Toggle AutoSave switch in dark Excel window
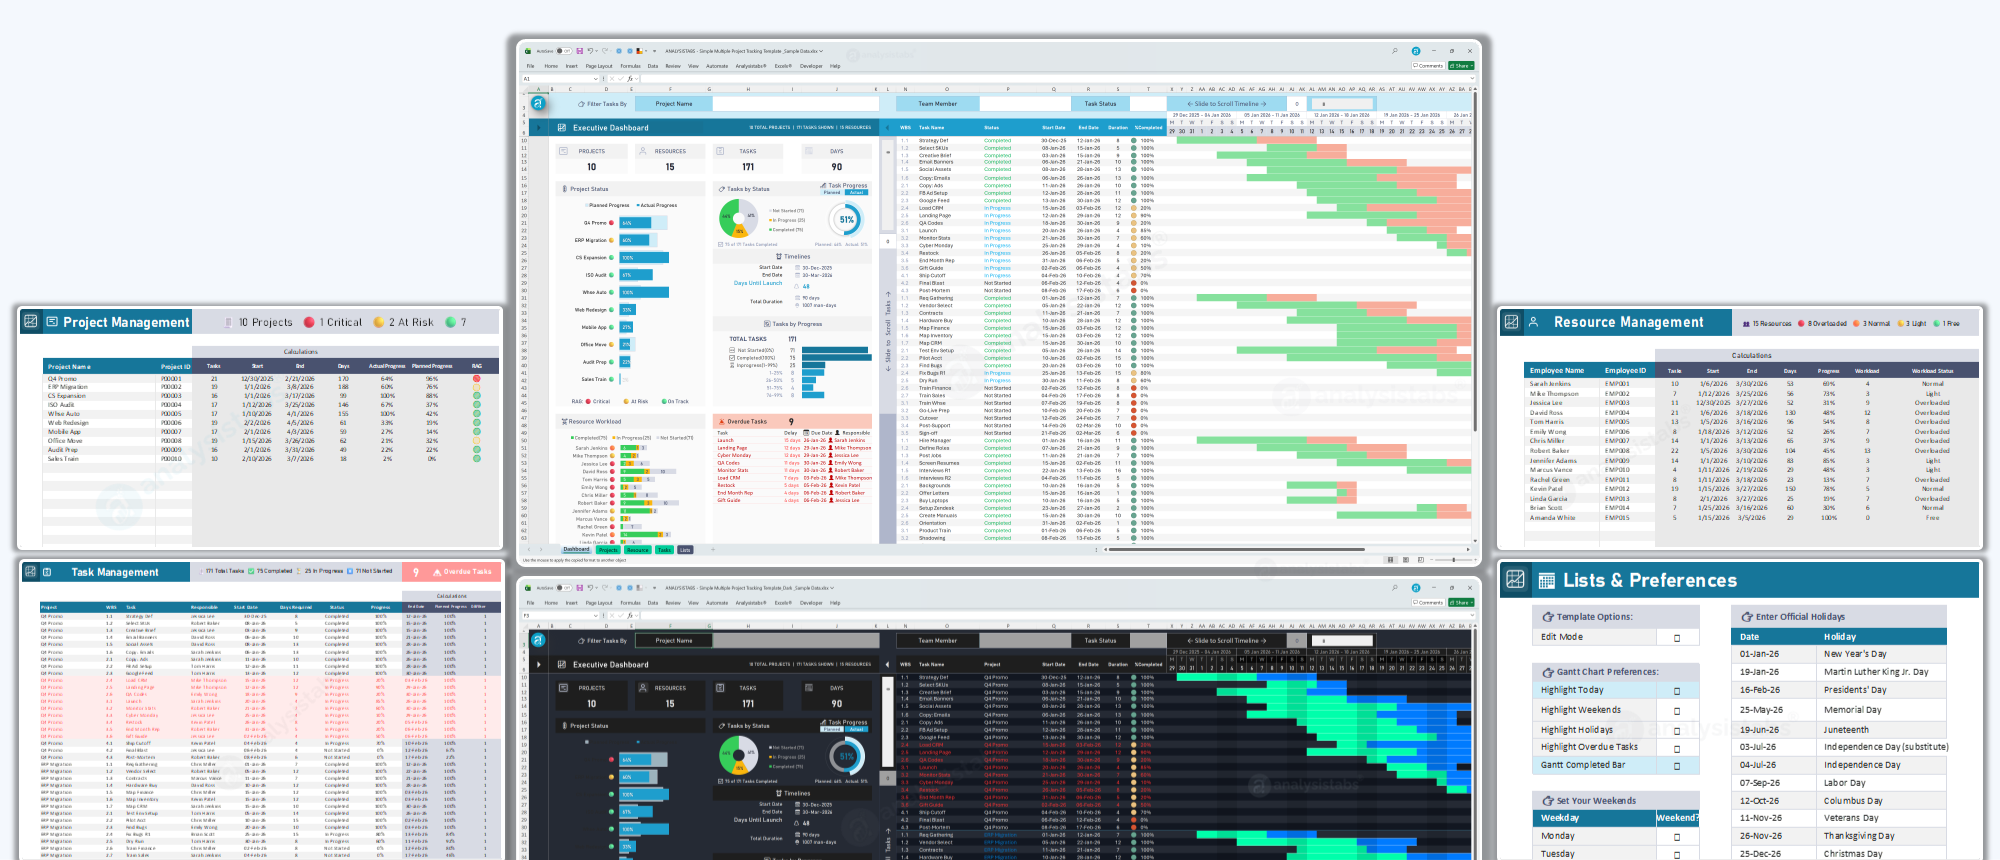Image resolution: width=2000 pixels, height=860 pixels. tap(564, 588)
